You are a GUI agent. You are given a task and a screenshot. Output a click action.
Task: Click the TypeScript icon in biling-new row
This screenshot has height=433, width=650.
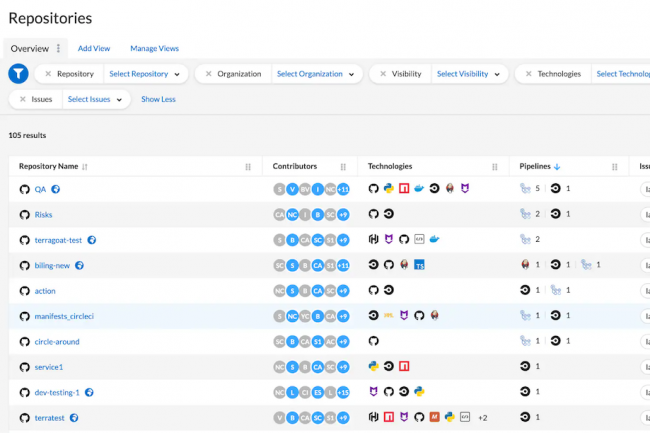point(420,265)
